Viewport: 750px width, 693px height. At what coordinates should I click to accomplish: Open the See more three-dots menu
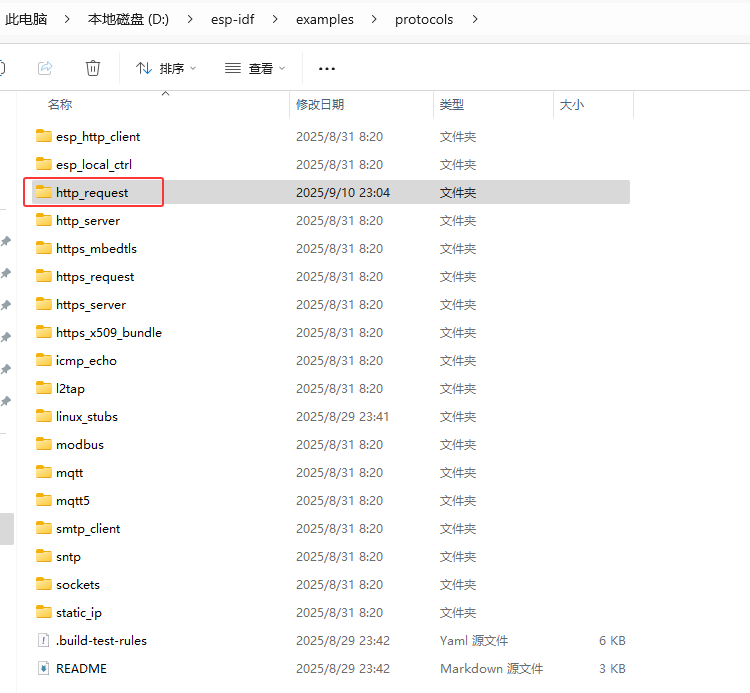(x=327, y=68)
